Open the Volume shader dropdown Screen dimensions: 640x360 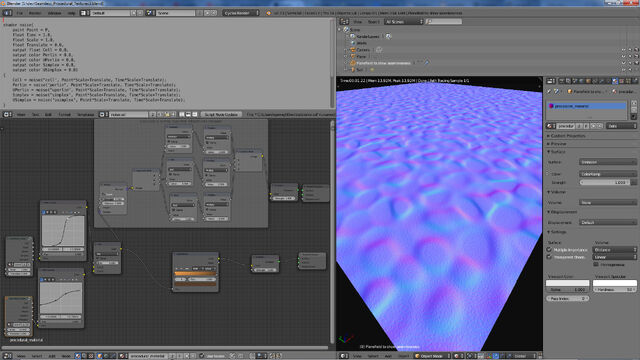(607, 202)
